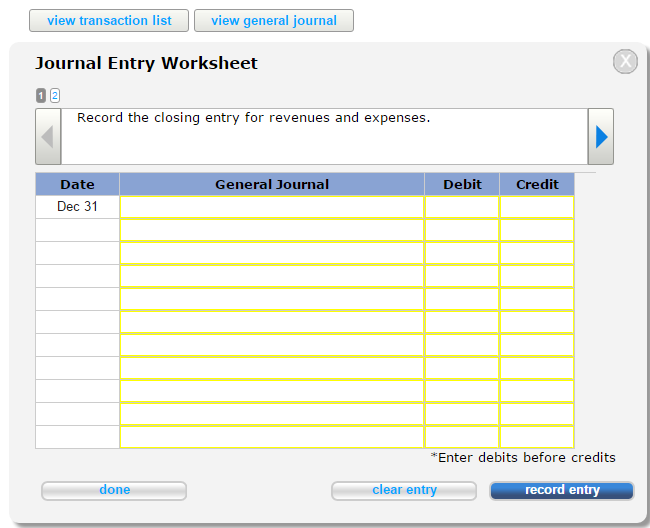
Task: Click the General Journal column header
Action: 272,184
